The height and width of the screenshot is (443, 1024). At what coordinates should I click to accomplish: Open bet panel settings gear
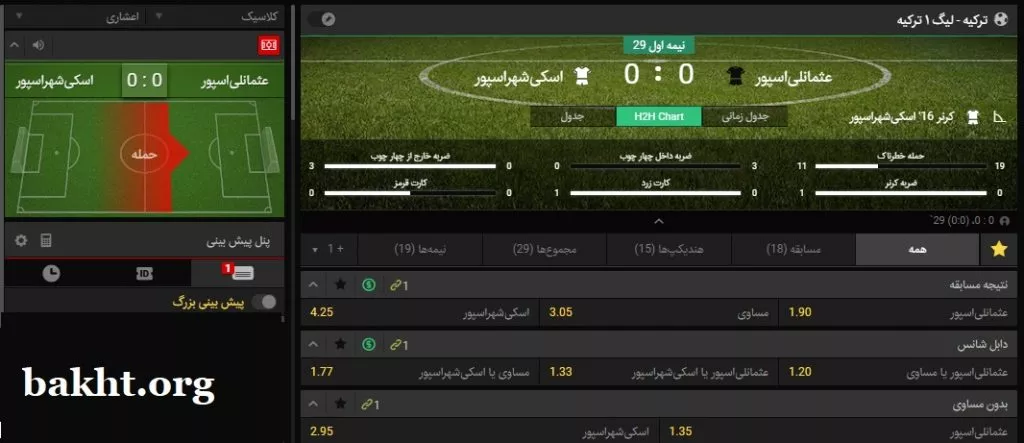click(x=21, y=240)
